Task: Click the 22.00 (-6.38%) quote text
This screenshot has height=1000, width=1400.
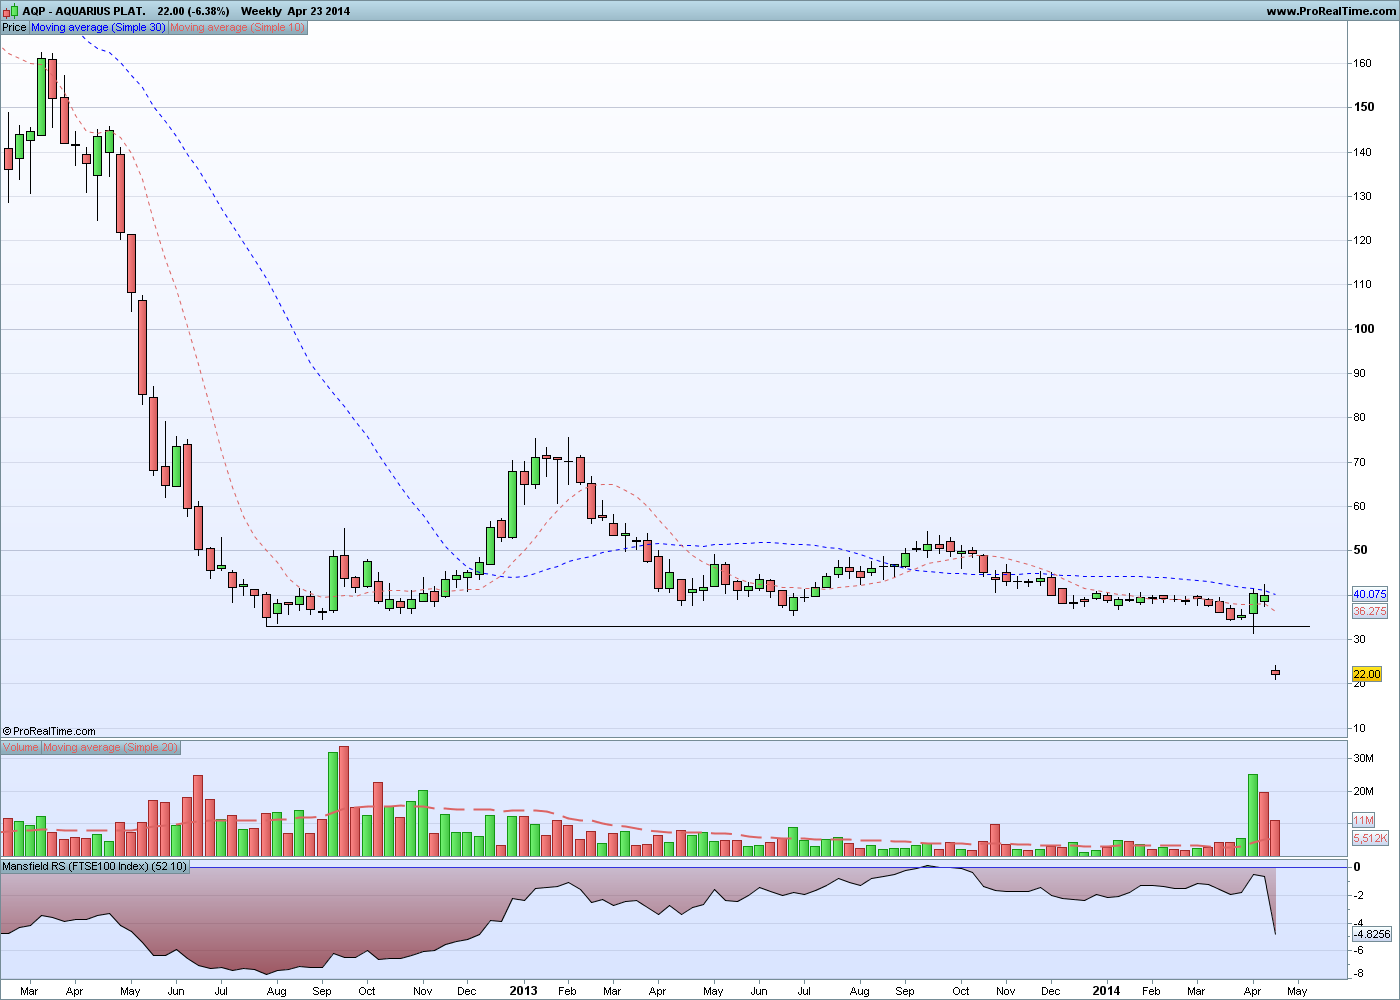Action: [x=193, y=11]
